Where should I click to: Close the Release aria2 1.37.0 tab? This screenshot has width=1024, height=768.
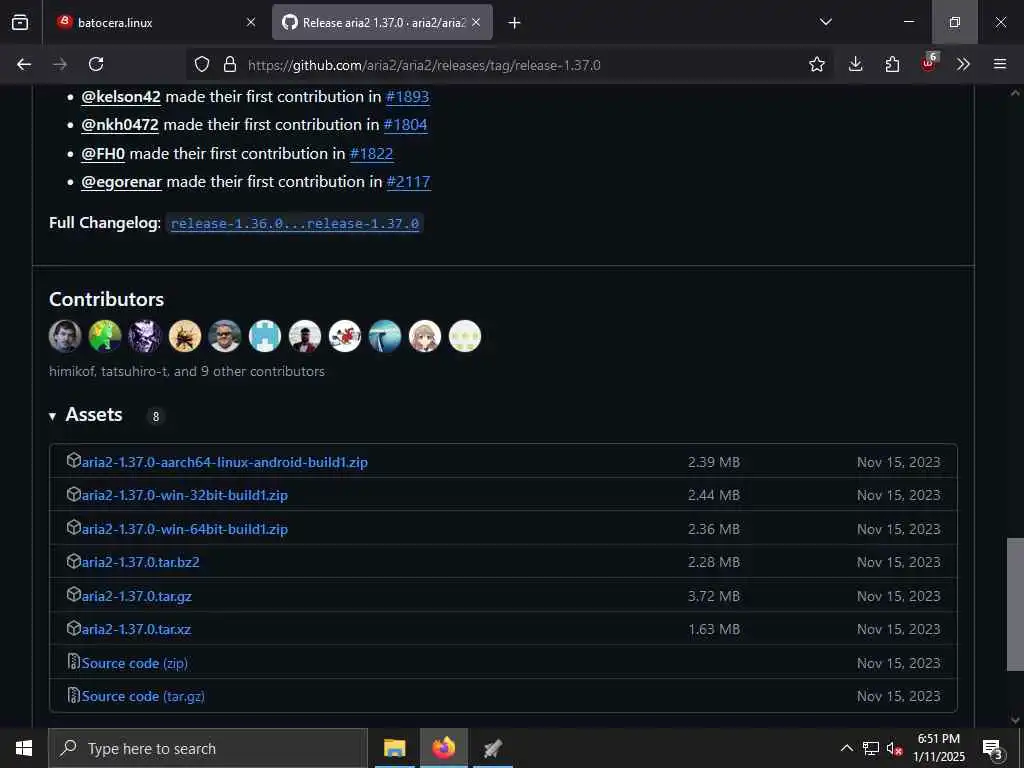coord(476,22)
